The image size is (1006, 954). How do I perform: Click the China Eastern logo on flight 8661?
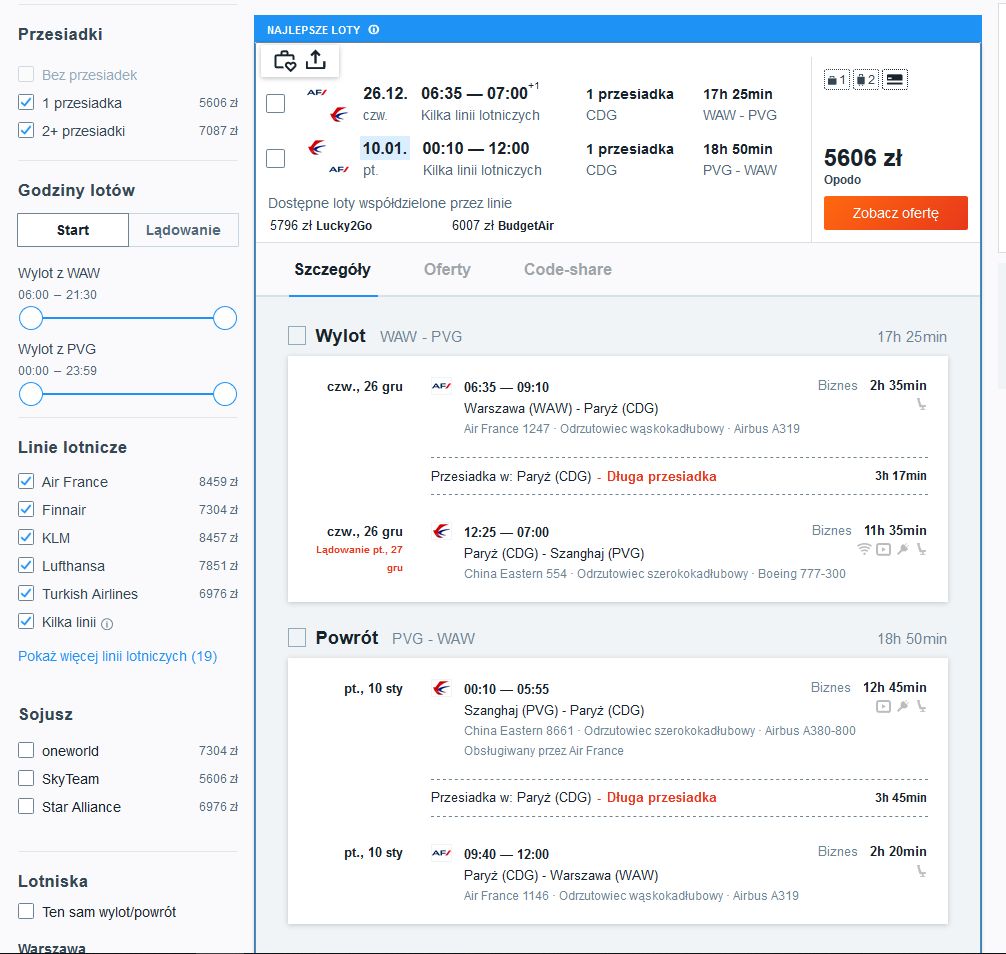[441, 688]
